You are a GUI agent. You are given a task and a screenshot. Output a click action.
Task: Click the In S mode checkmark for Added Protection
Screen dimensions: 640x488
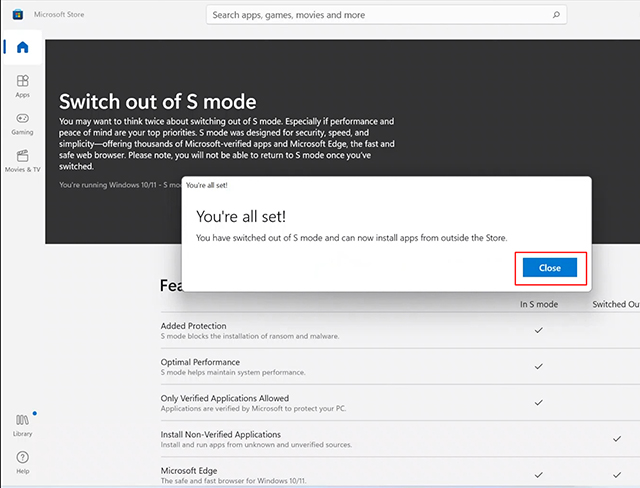point(539,330)
